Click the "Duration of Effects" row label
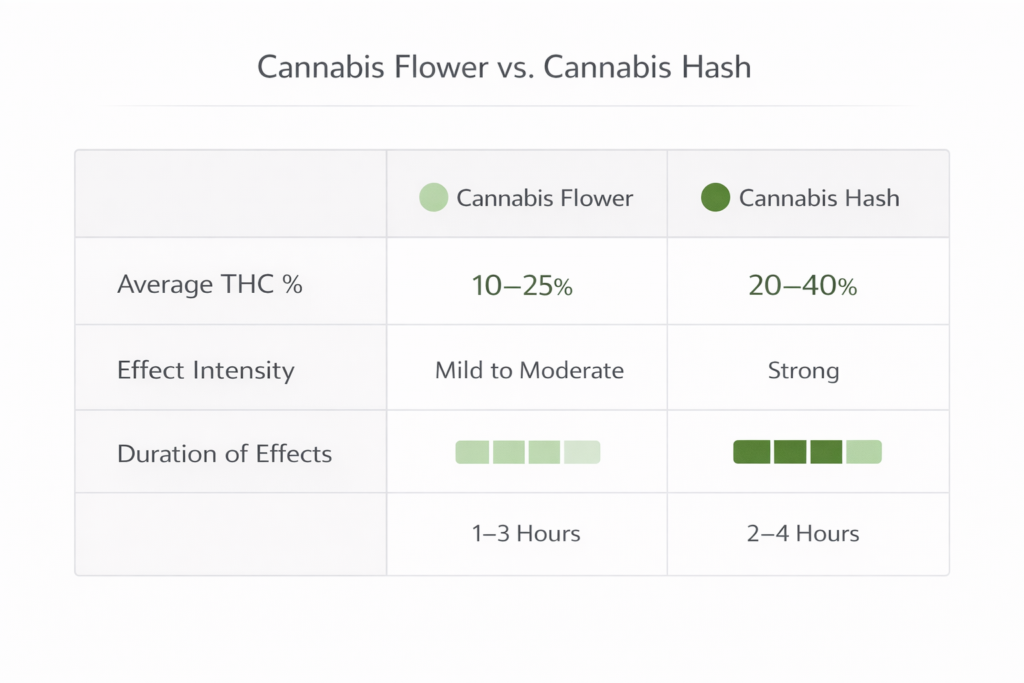The width and height of the screenshot is (1024, 683). [224, 454]
